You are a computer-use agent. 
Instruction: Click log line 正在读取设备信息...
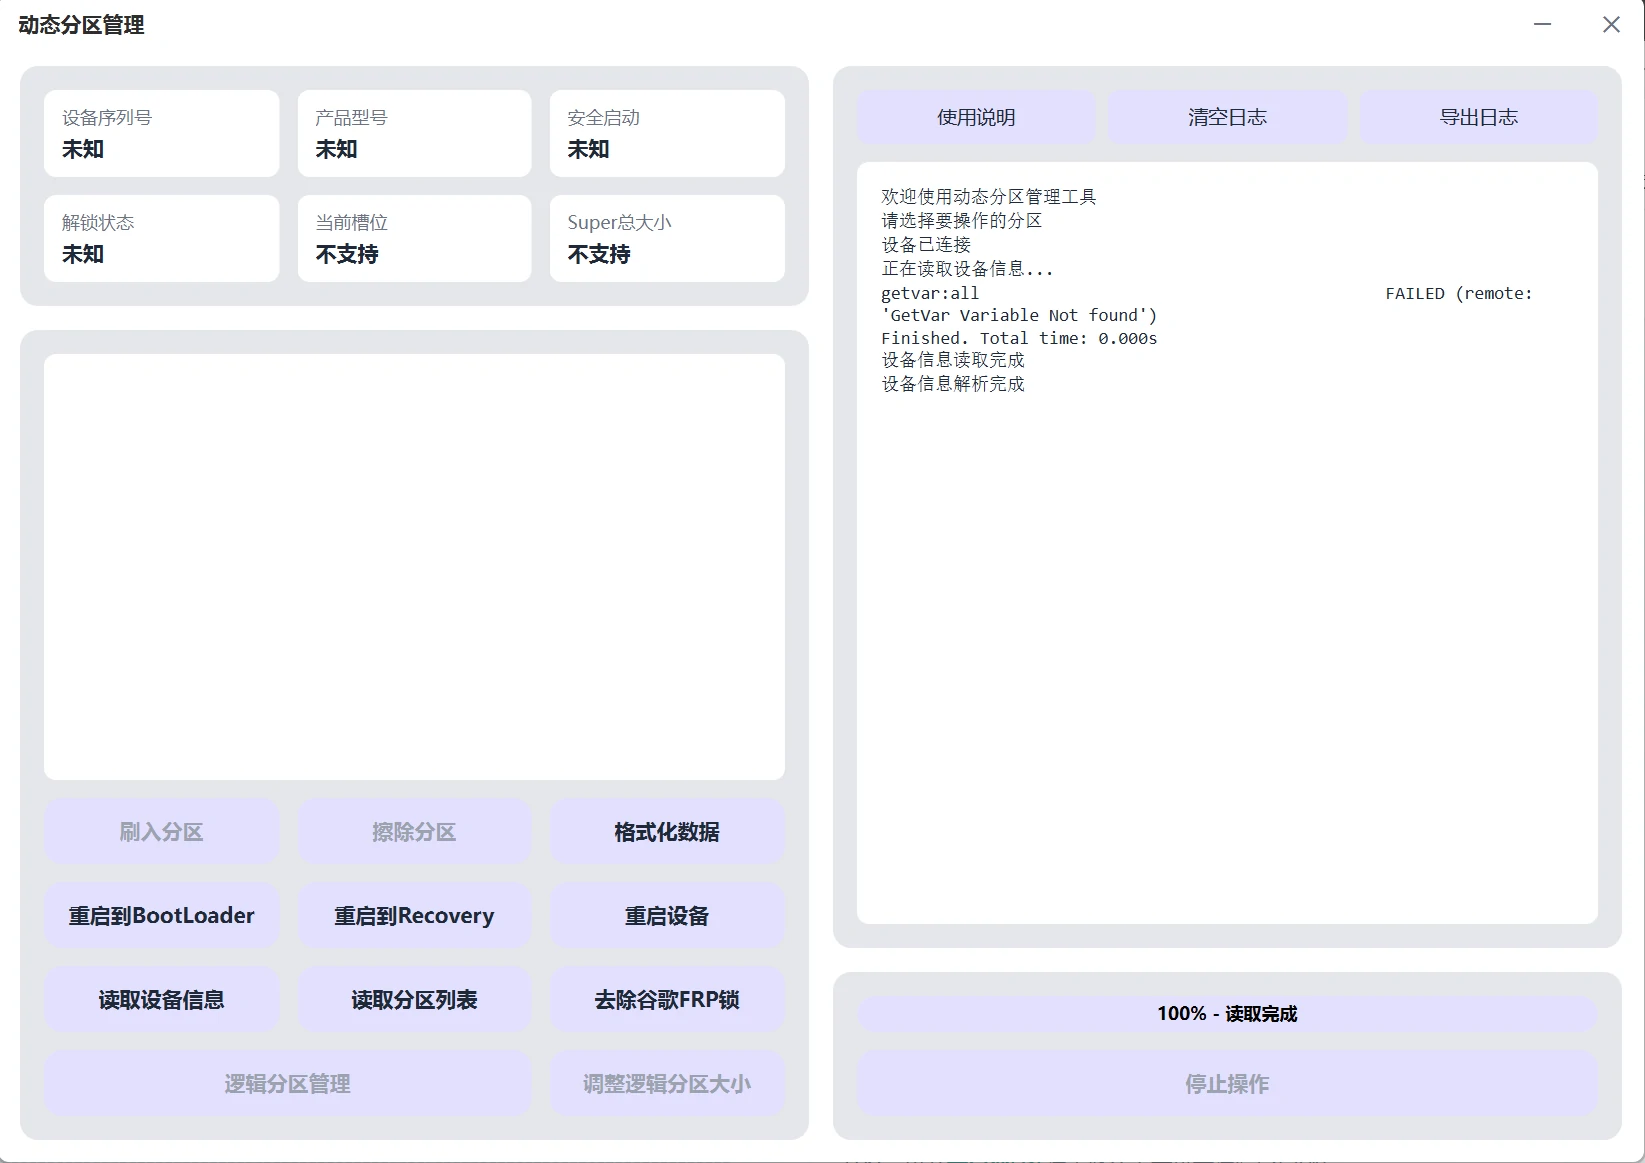(967, 269)
